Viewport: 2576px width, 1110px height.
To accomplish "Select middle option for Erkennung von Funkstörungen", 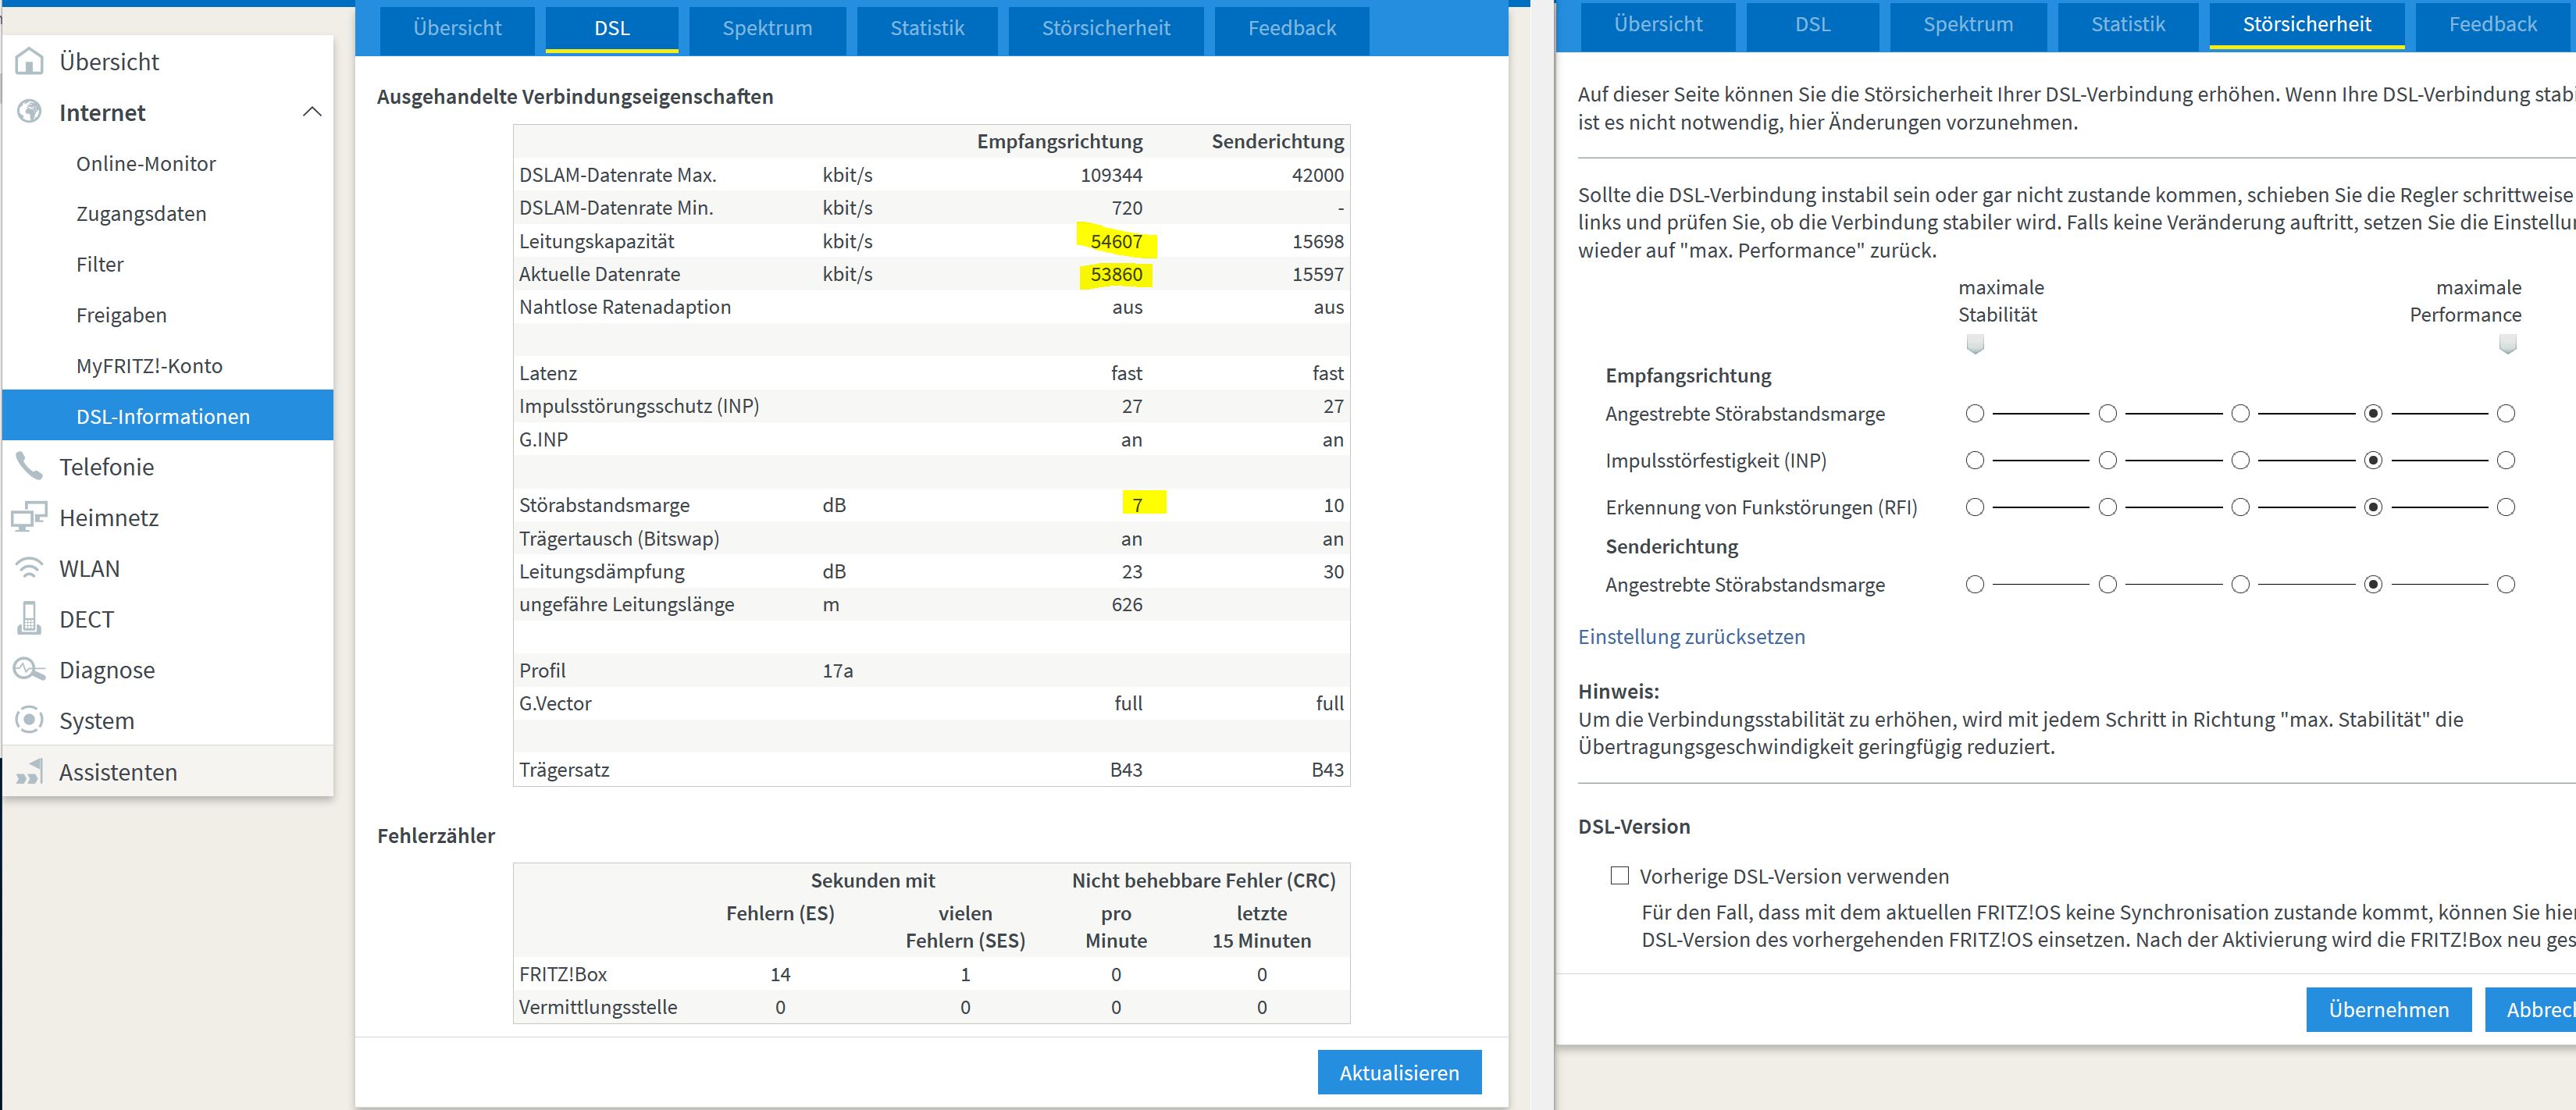I will [2240, 507].
